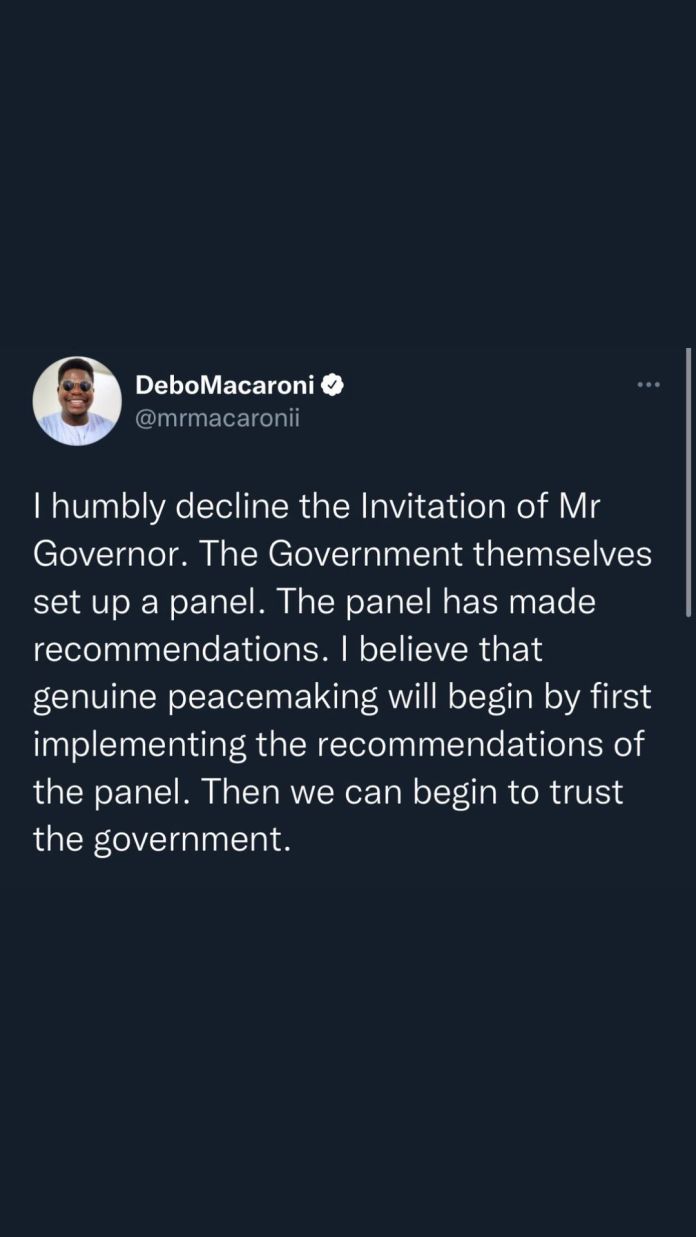
Task: Click the word "Then" in the tweet
Action: (241, 792)
